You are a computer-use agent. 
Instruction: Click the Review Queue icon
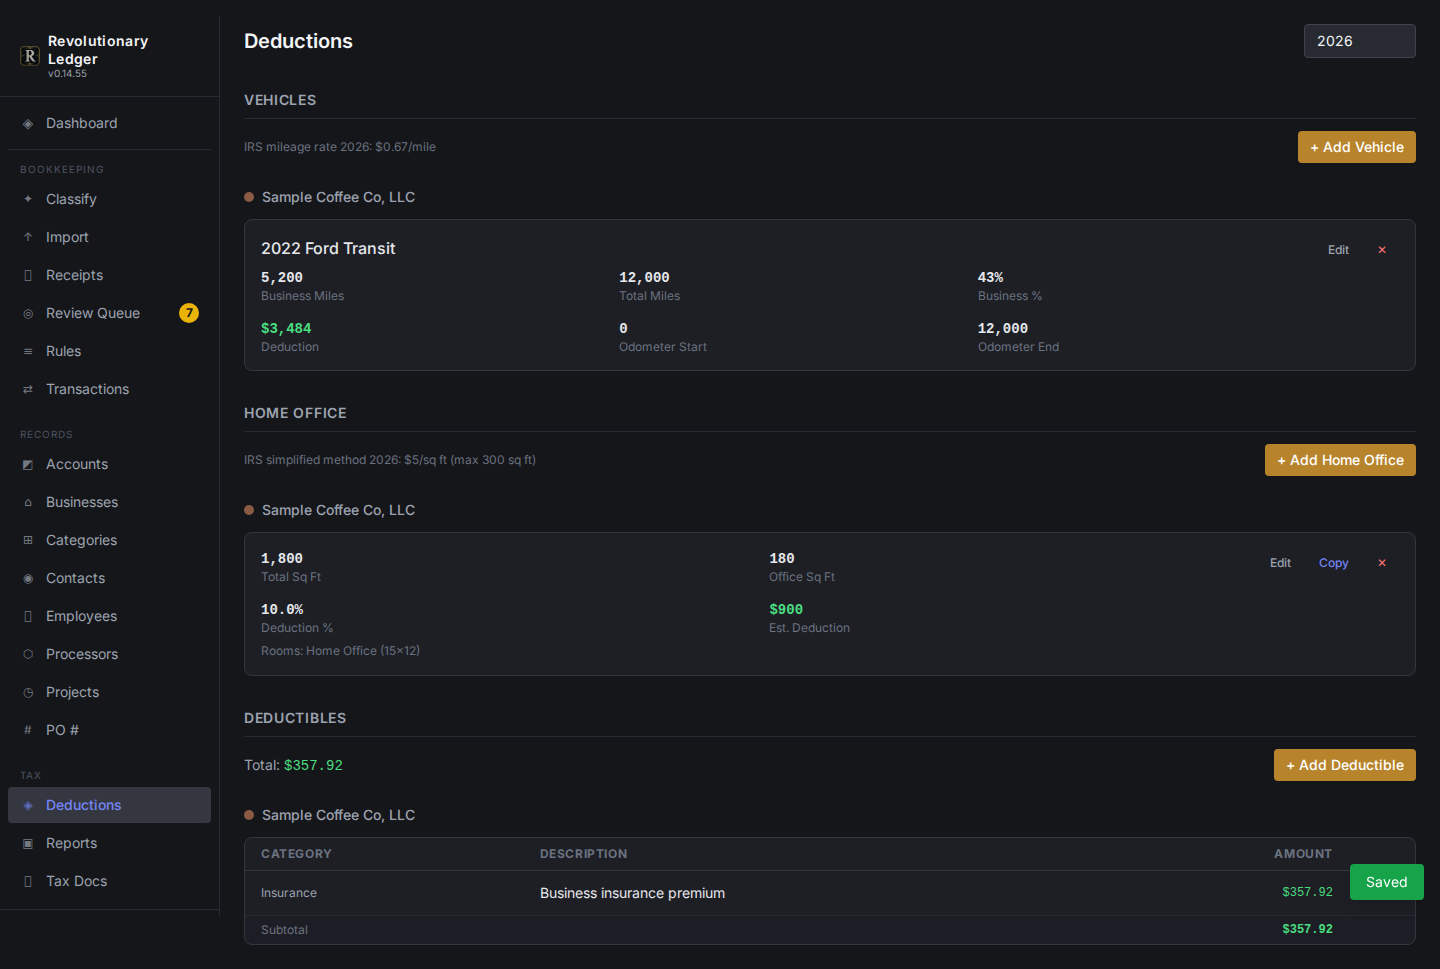pyautogui.click(x=28, y=313)
